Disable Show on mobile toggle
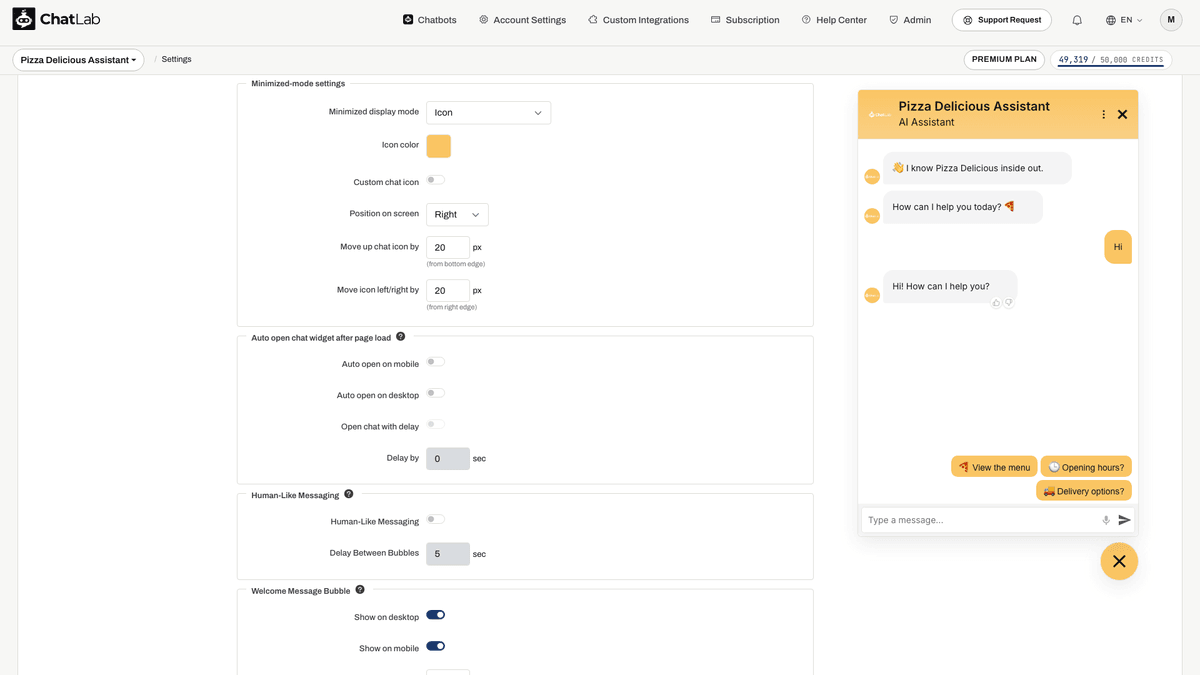Image resolution: width=1200 pixels, height=675 pixels. tap(436, 646)
